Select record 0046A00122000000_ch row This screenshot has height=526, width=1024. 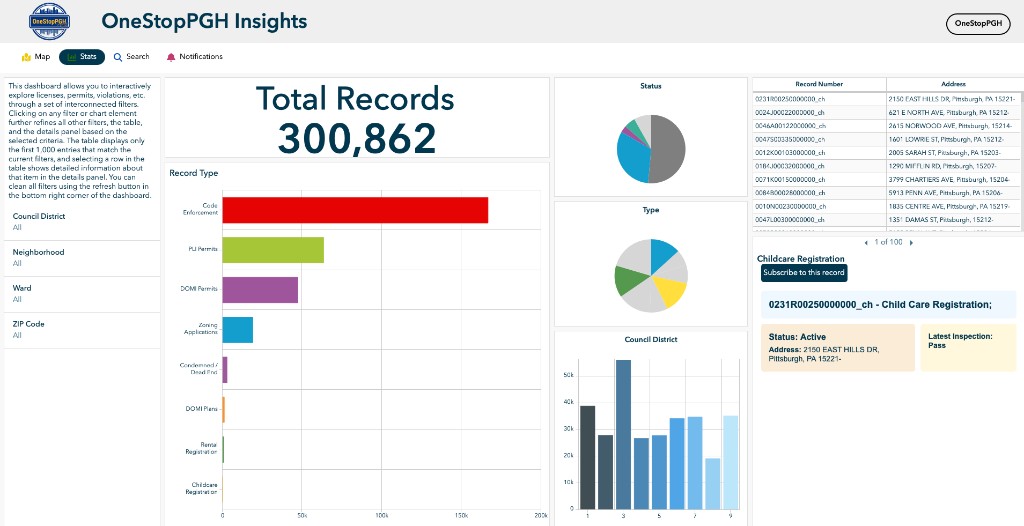coord(888,126)
